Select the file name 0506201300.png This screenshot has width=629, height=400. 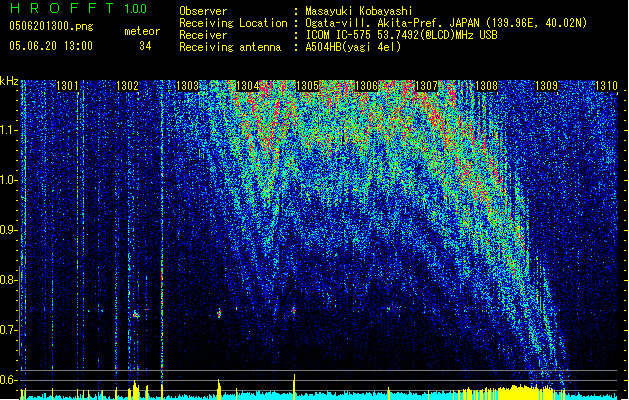(x=51, y=26)
